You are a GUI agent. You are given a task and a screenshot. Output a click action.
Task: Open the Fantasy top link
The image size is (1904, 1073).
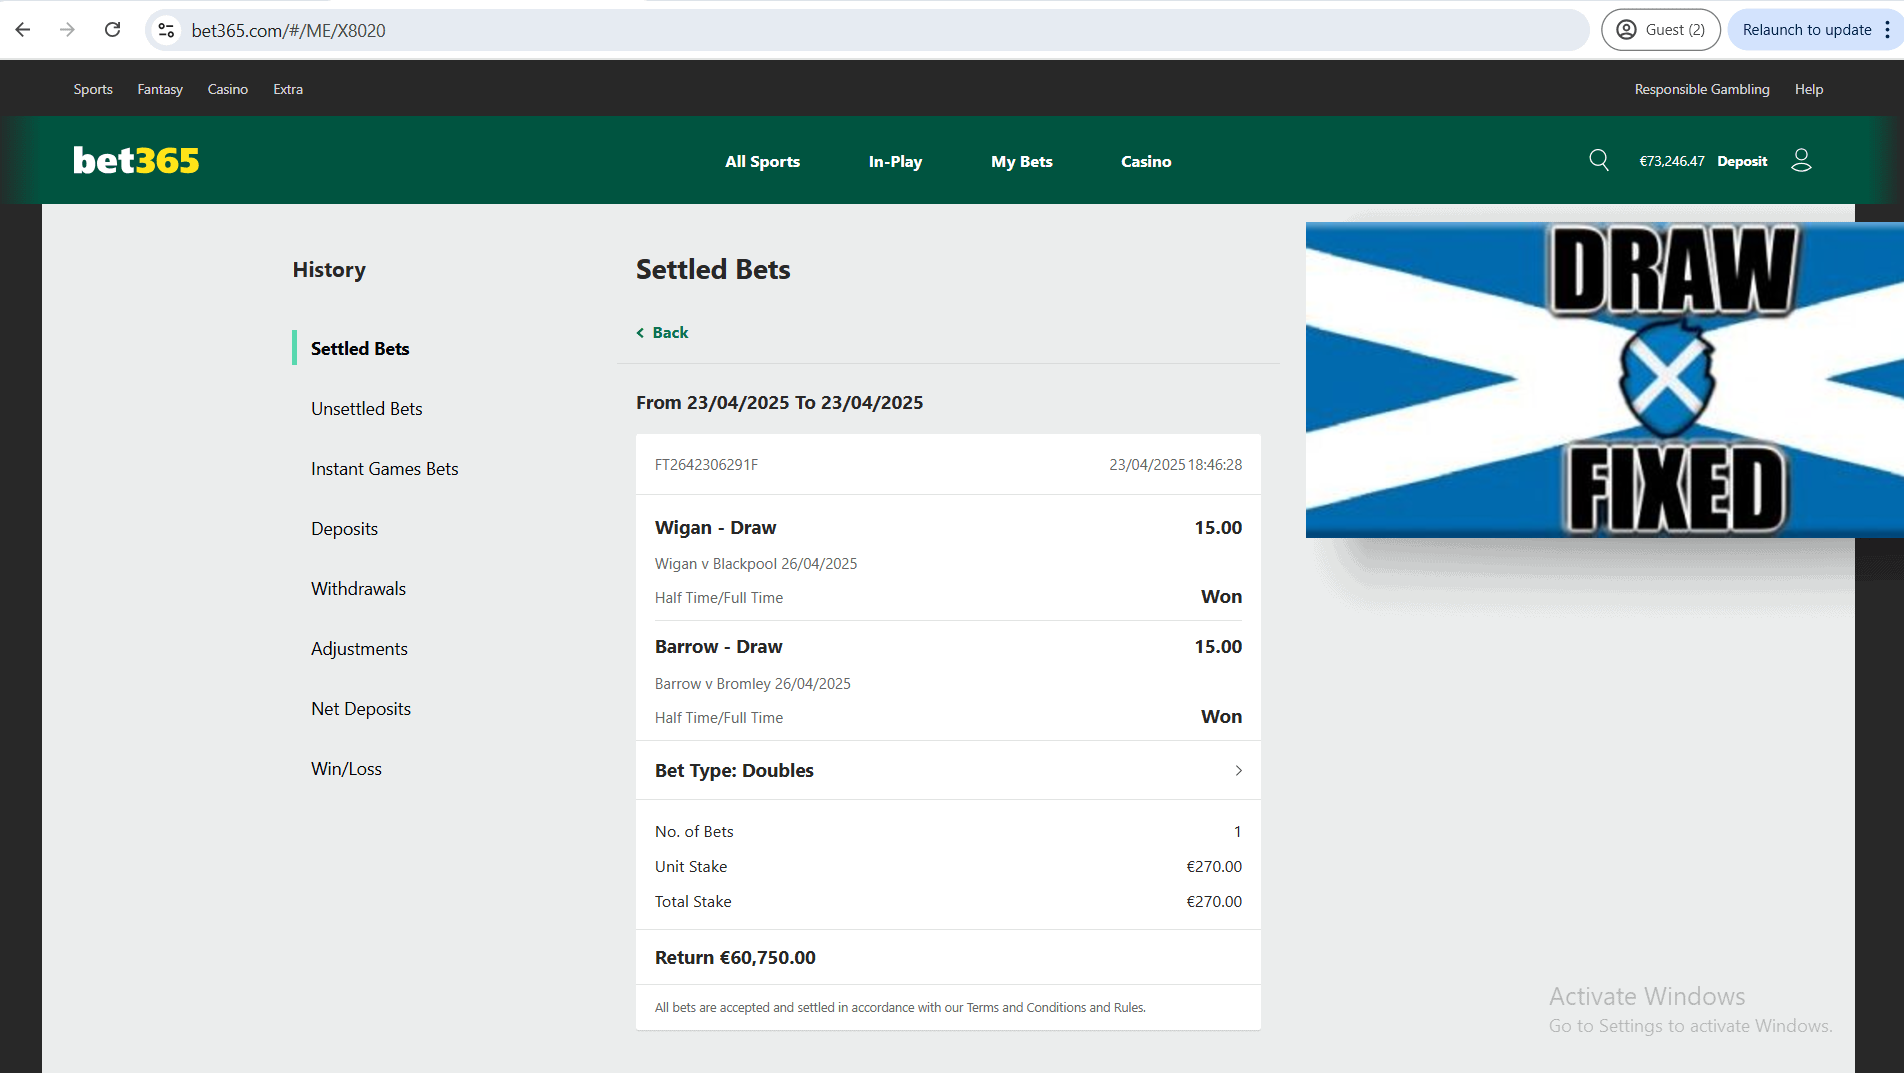[160, 89]
